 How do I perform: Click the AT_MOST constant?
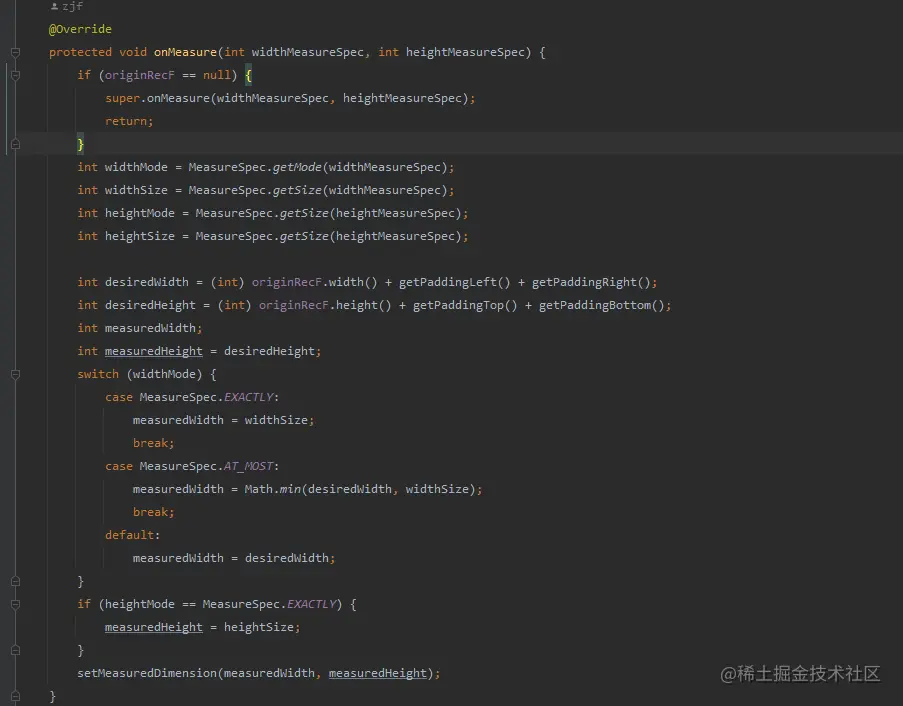tap(248, 466)
